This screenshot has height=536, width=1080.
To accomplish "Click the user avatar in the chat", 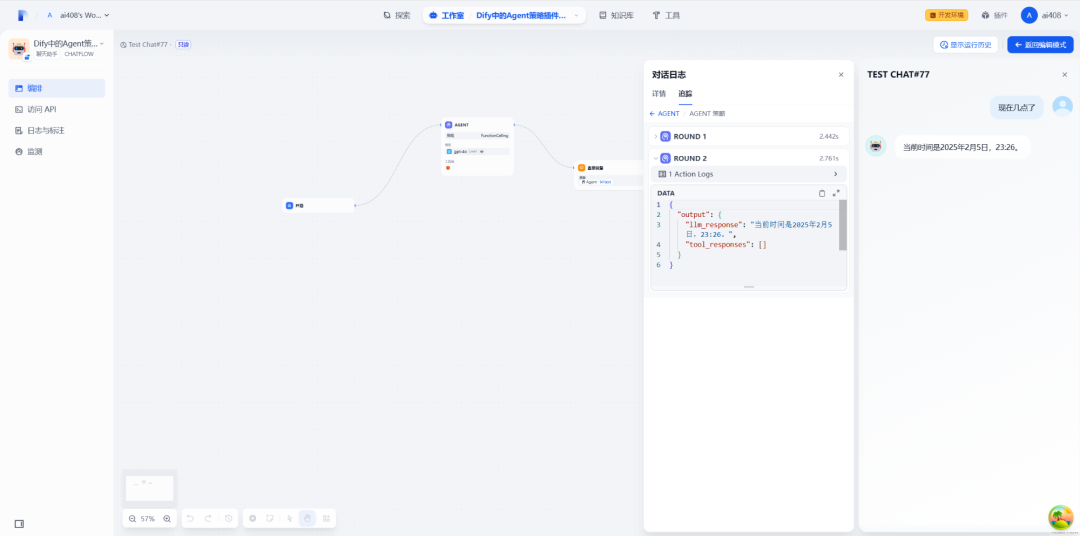I will point(1063,105).
